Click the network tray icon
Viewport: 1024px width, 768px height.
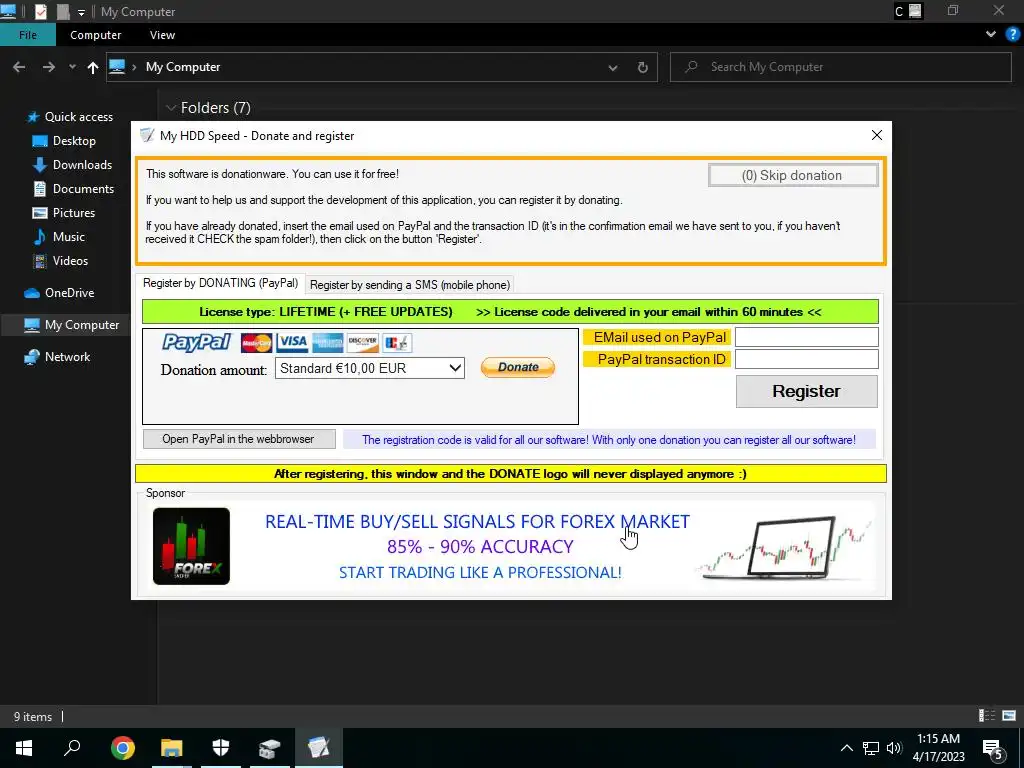871,748
